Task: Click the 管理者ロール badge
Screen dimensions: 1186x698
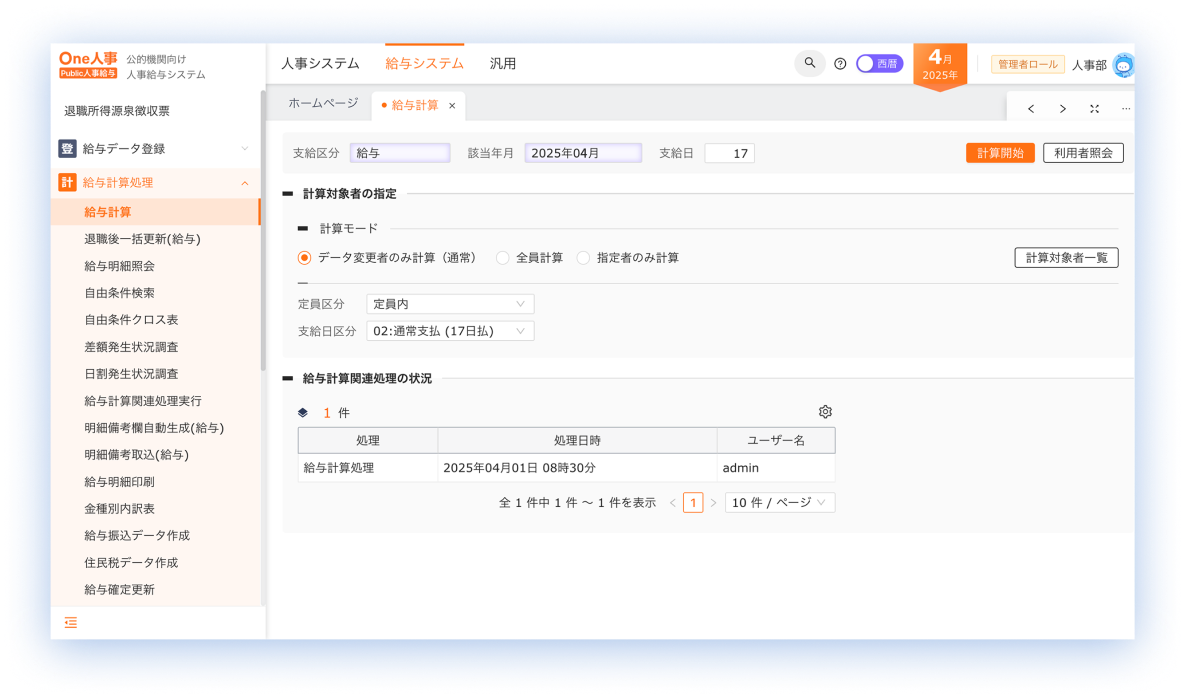Action: (x=1028, y=65)
